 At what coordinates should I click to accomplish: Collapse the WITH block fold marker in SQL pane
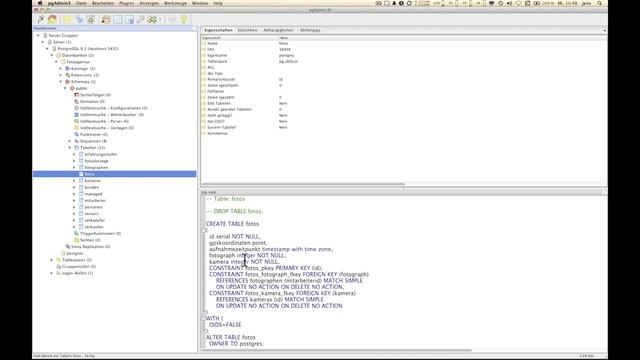point(203,318)
